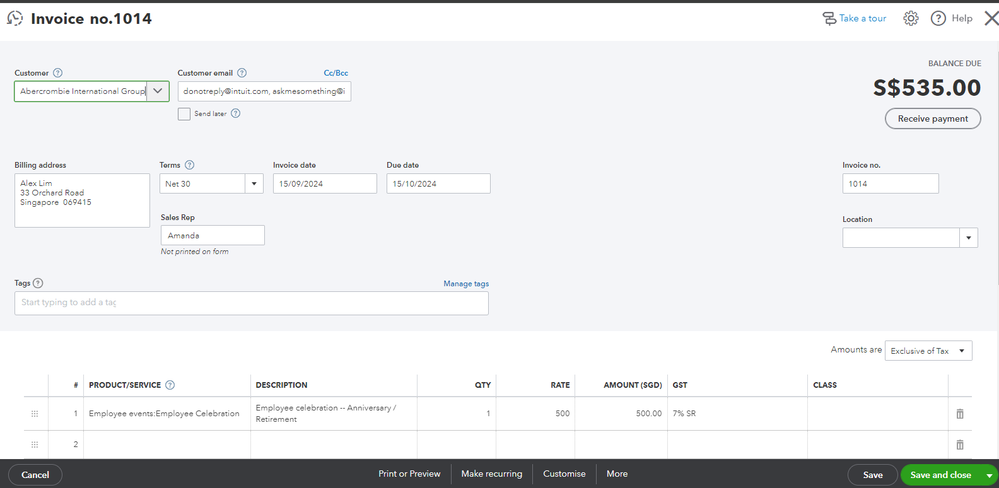Image resolution: width=999 pixels, height=488 pixels.
Task: Grab the drag handle for line 2
Action: (x=35, y=445)
